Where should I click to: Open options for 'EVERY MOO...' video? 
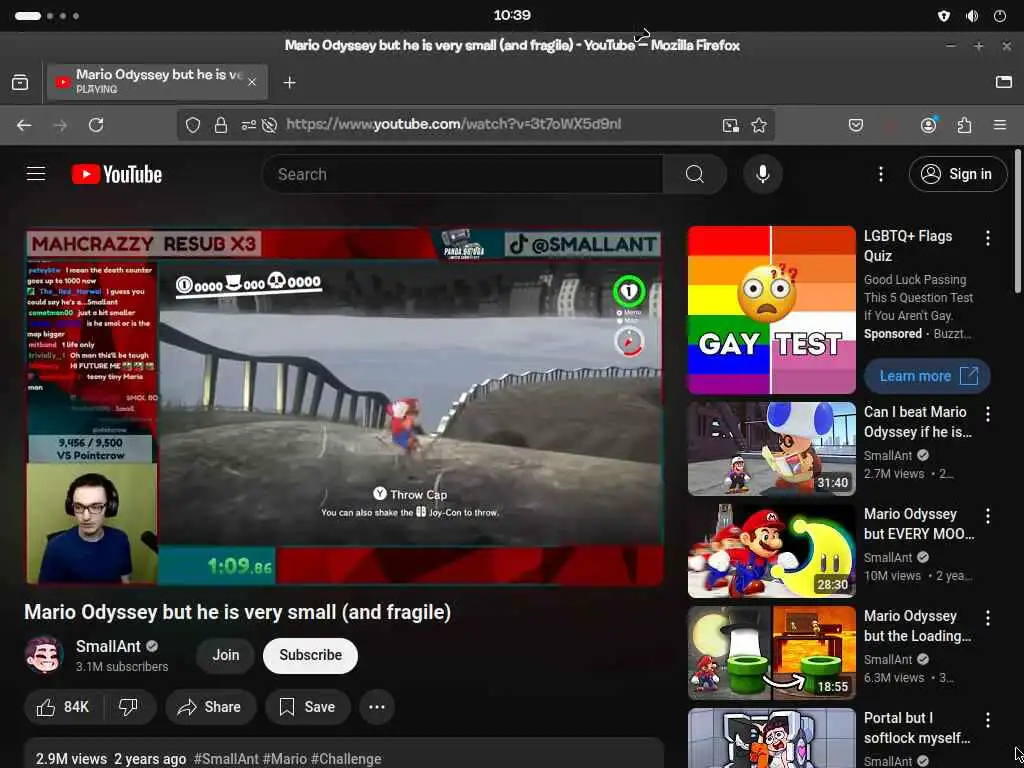point(988,516)
